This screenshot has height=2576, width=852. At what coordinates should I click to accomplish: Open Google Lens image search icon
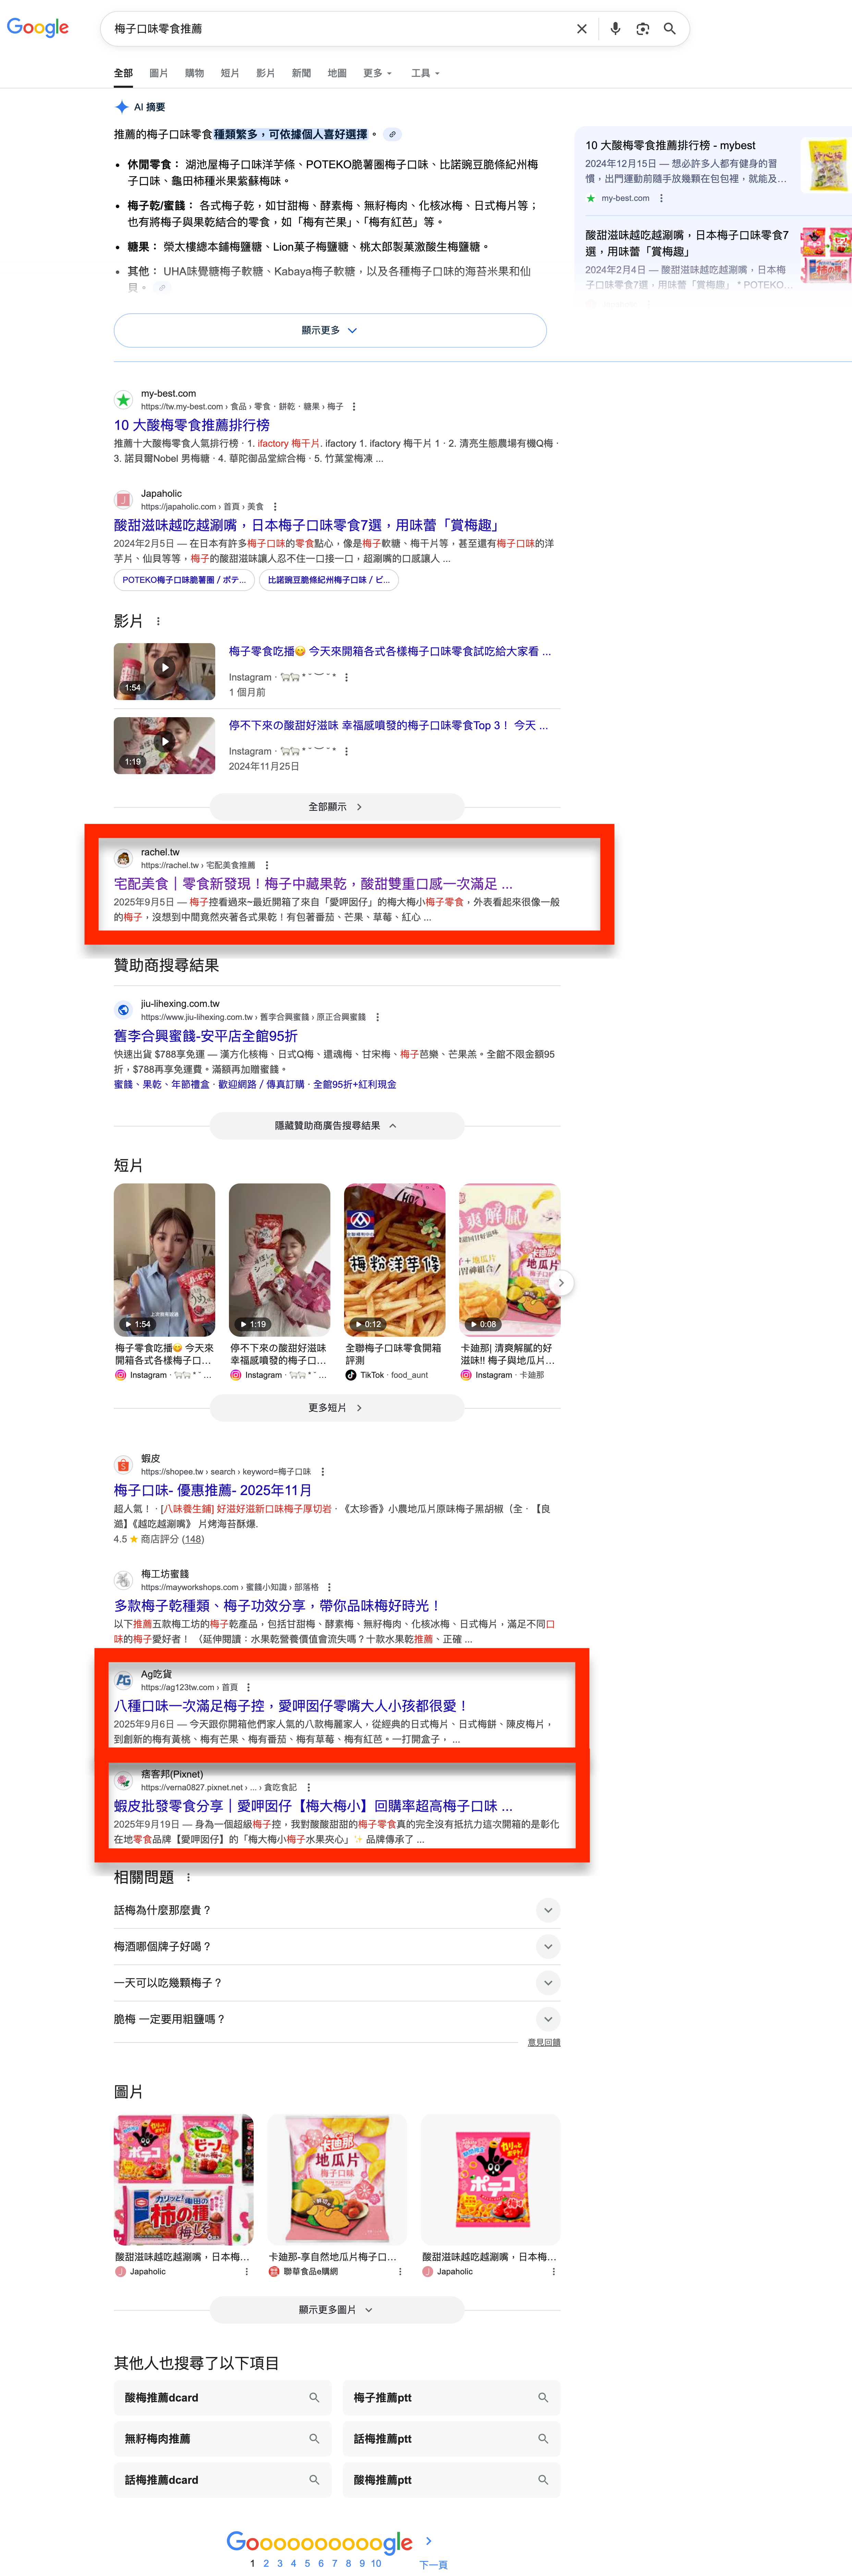click(x=643, y=29)
